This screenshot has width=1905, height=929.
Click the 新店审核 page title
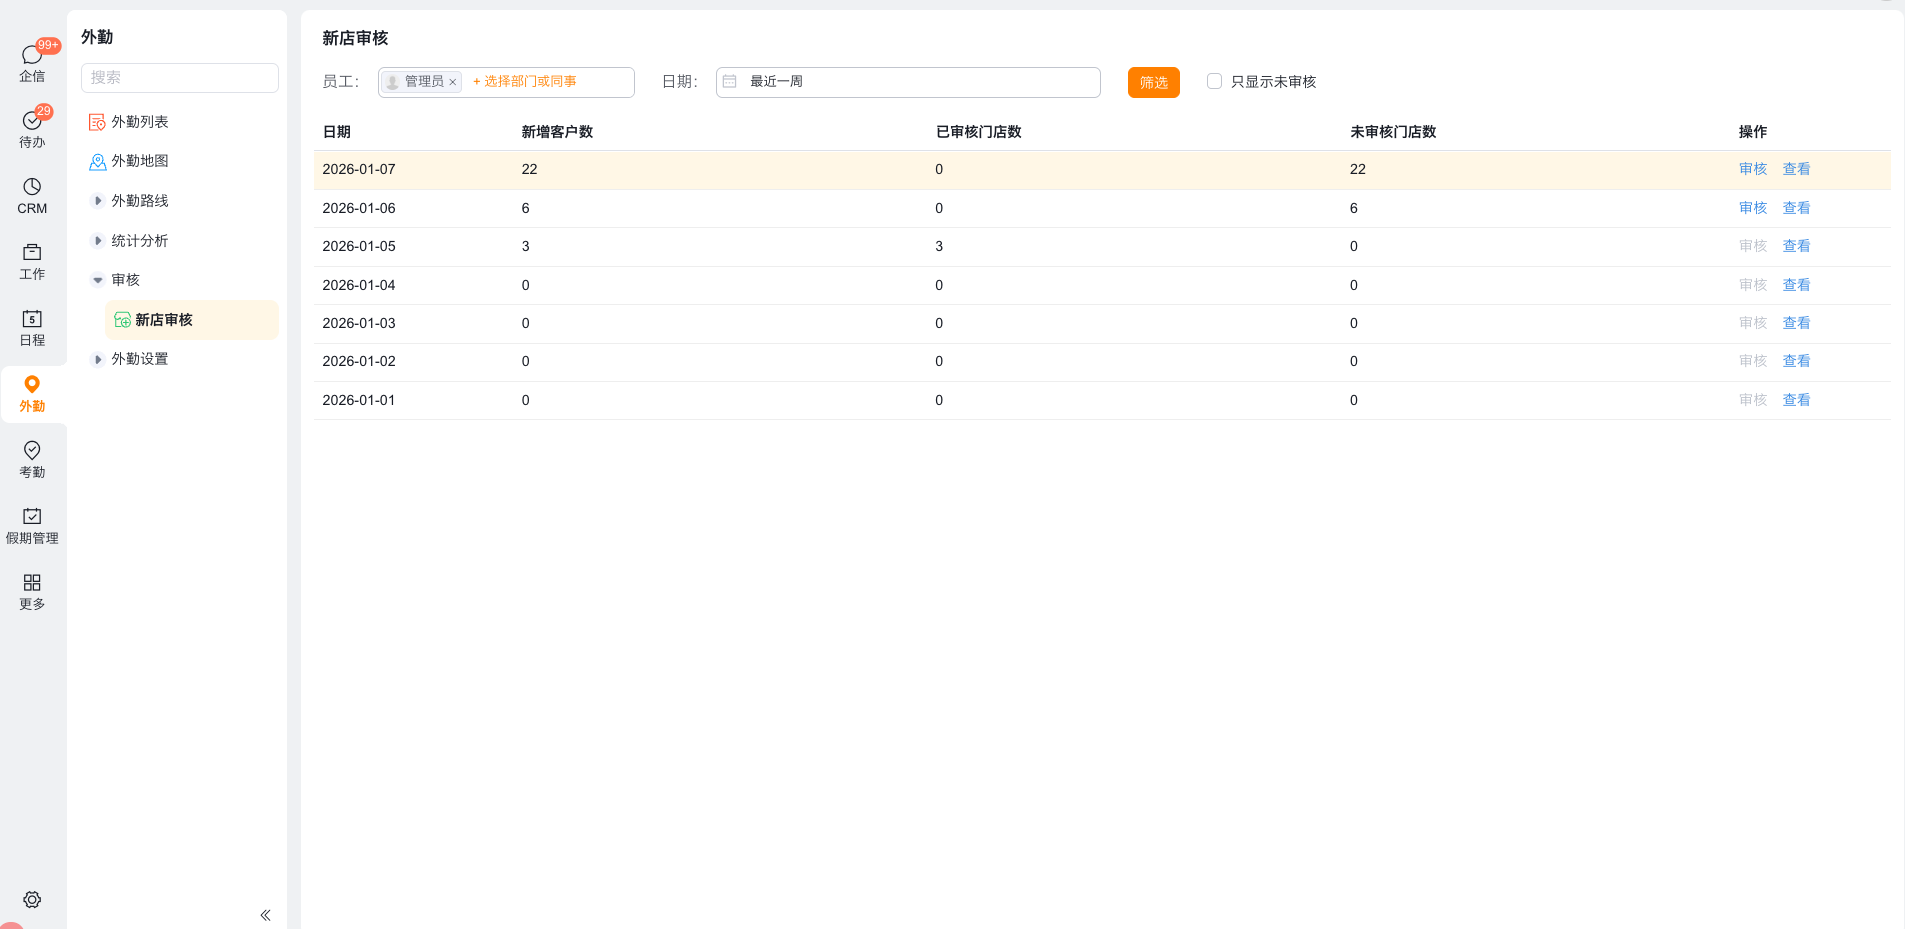pos(355,38)
